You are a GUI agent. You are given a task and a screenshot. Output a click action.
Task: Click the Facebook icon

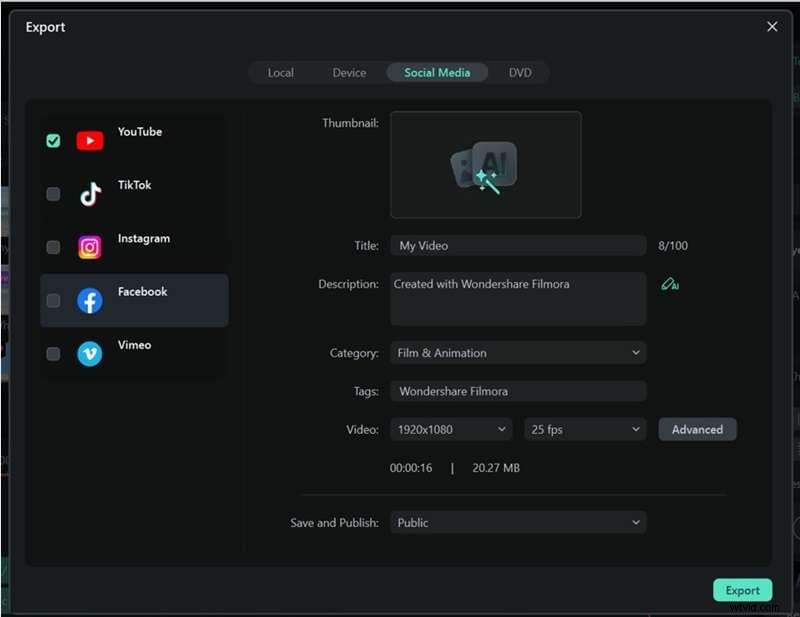pos(90,300)
